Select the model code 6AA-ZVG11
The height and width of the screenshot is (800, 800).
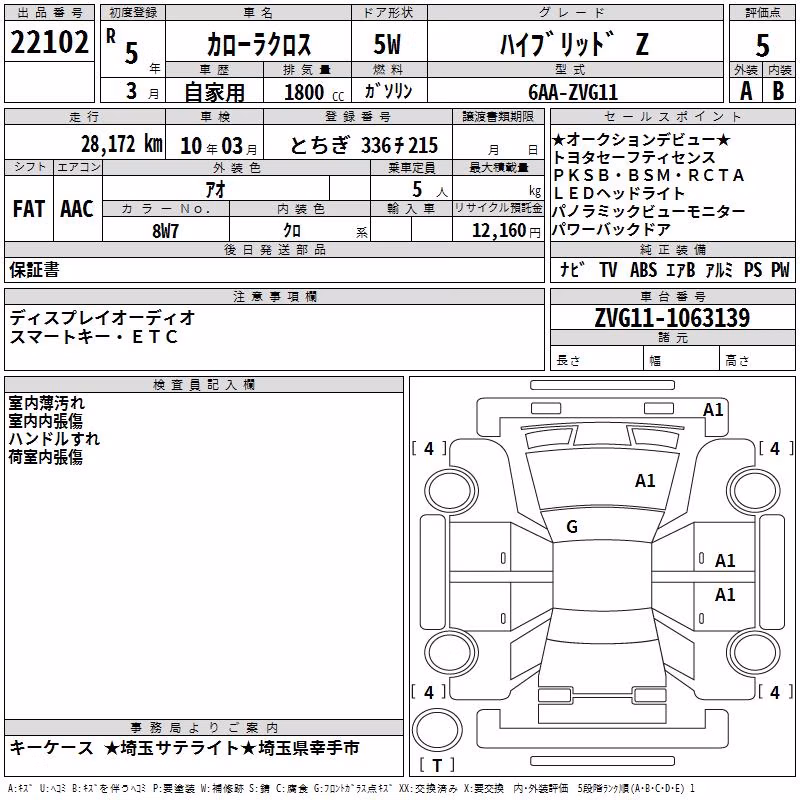573,92
